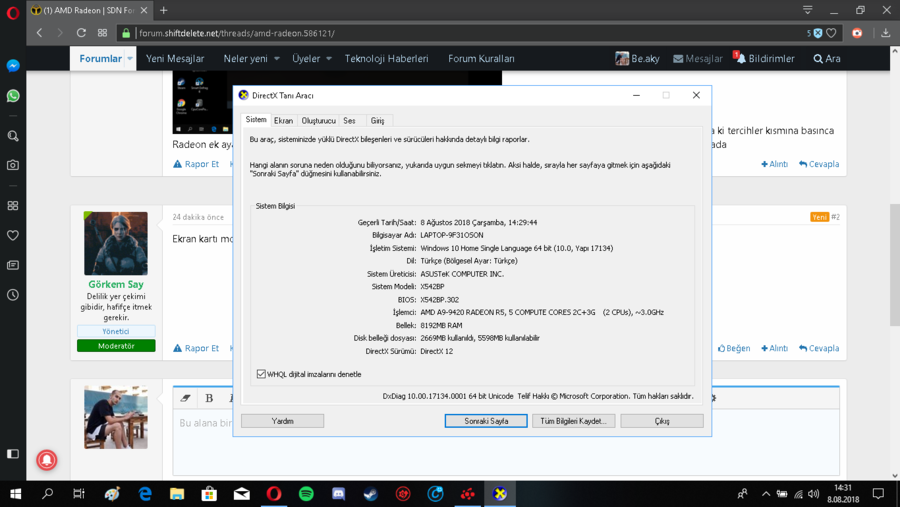Toggle the Opera sidebar panel button
Screen dimensions: 900x507
tap(13, 454)
